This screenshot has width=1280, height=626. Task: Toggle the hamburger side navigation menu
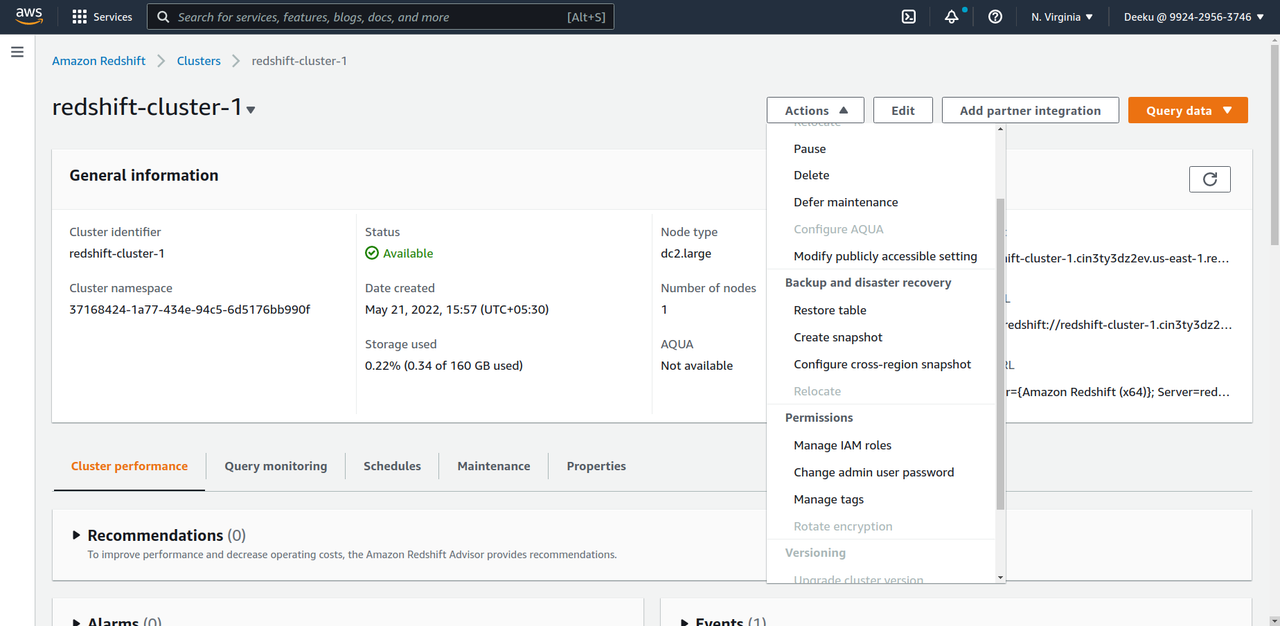17,52
